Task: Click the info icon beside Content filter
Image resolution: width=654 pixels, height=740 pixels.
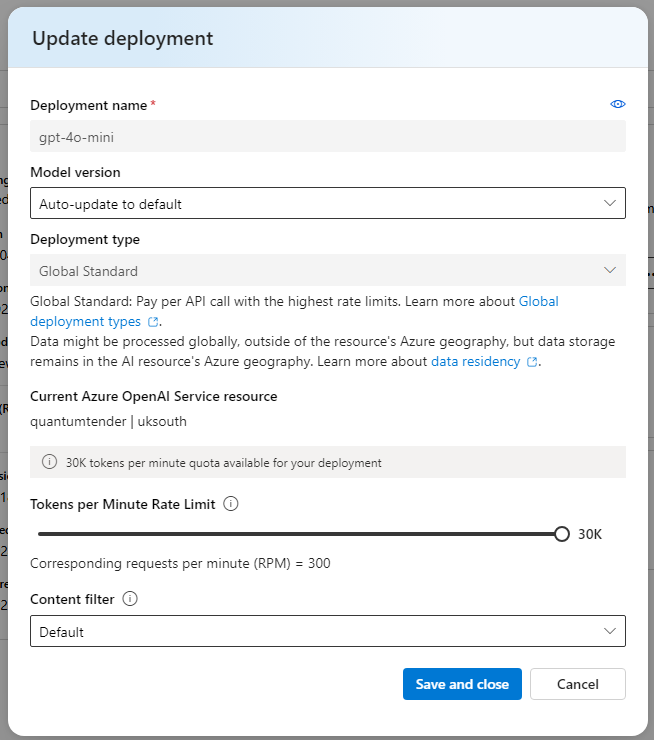Action: click(x=129, y=599)
